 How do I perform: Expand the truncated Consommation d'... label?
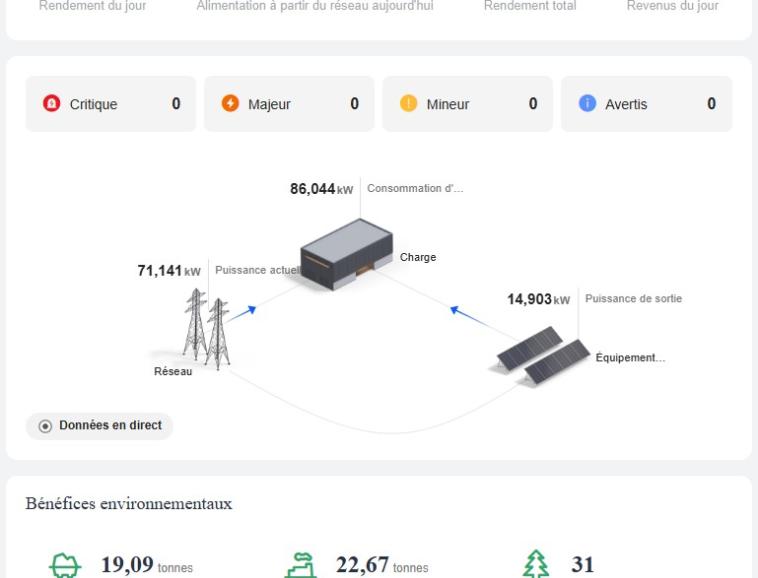click(415, 188)
